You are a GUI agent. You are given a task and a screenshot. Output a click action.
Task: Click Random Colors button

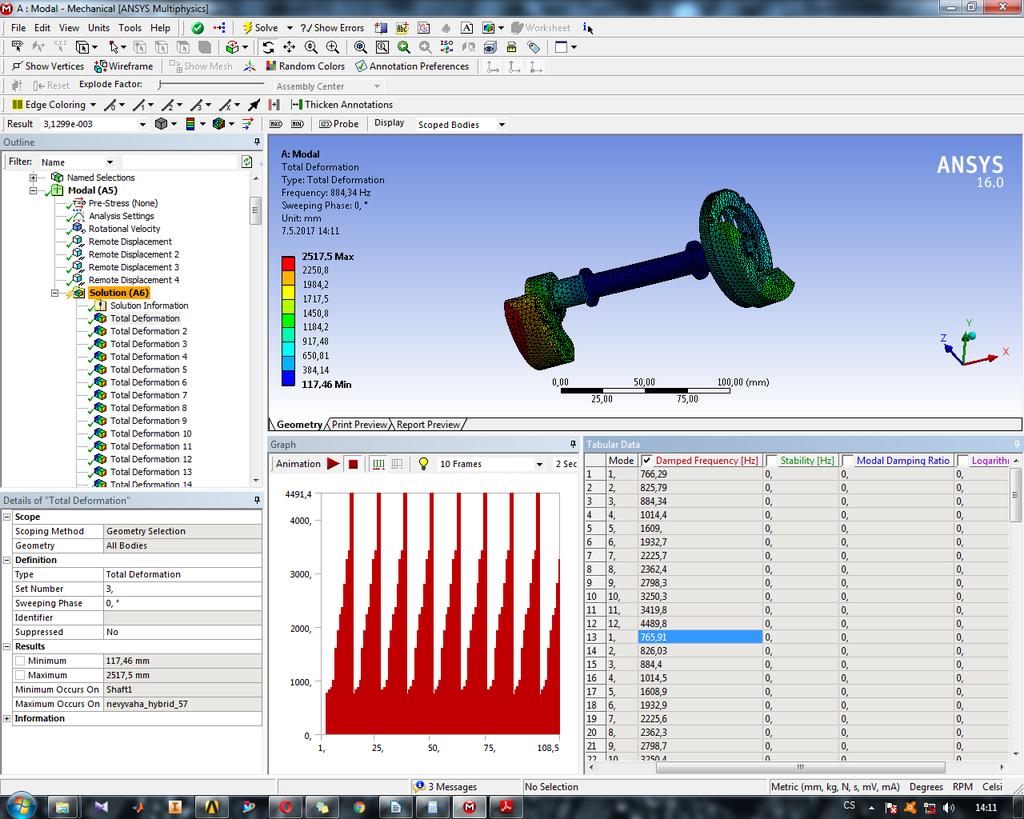tap(305, 66)
